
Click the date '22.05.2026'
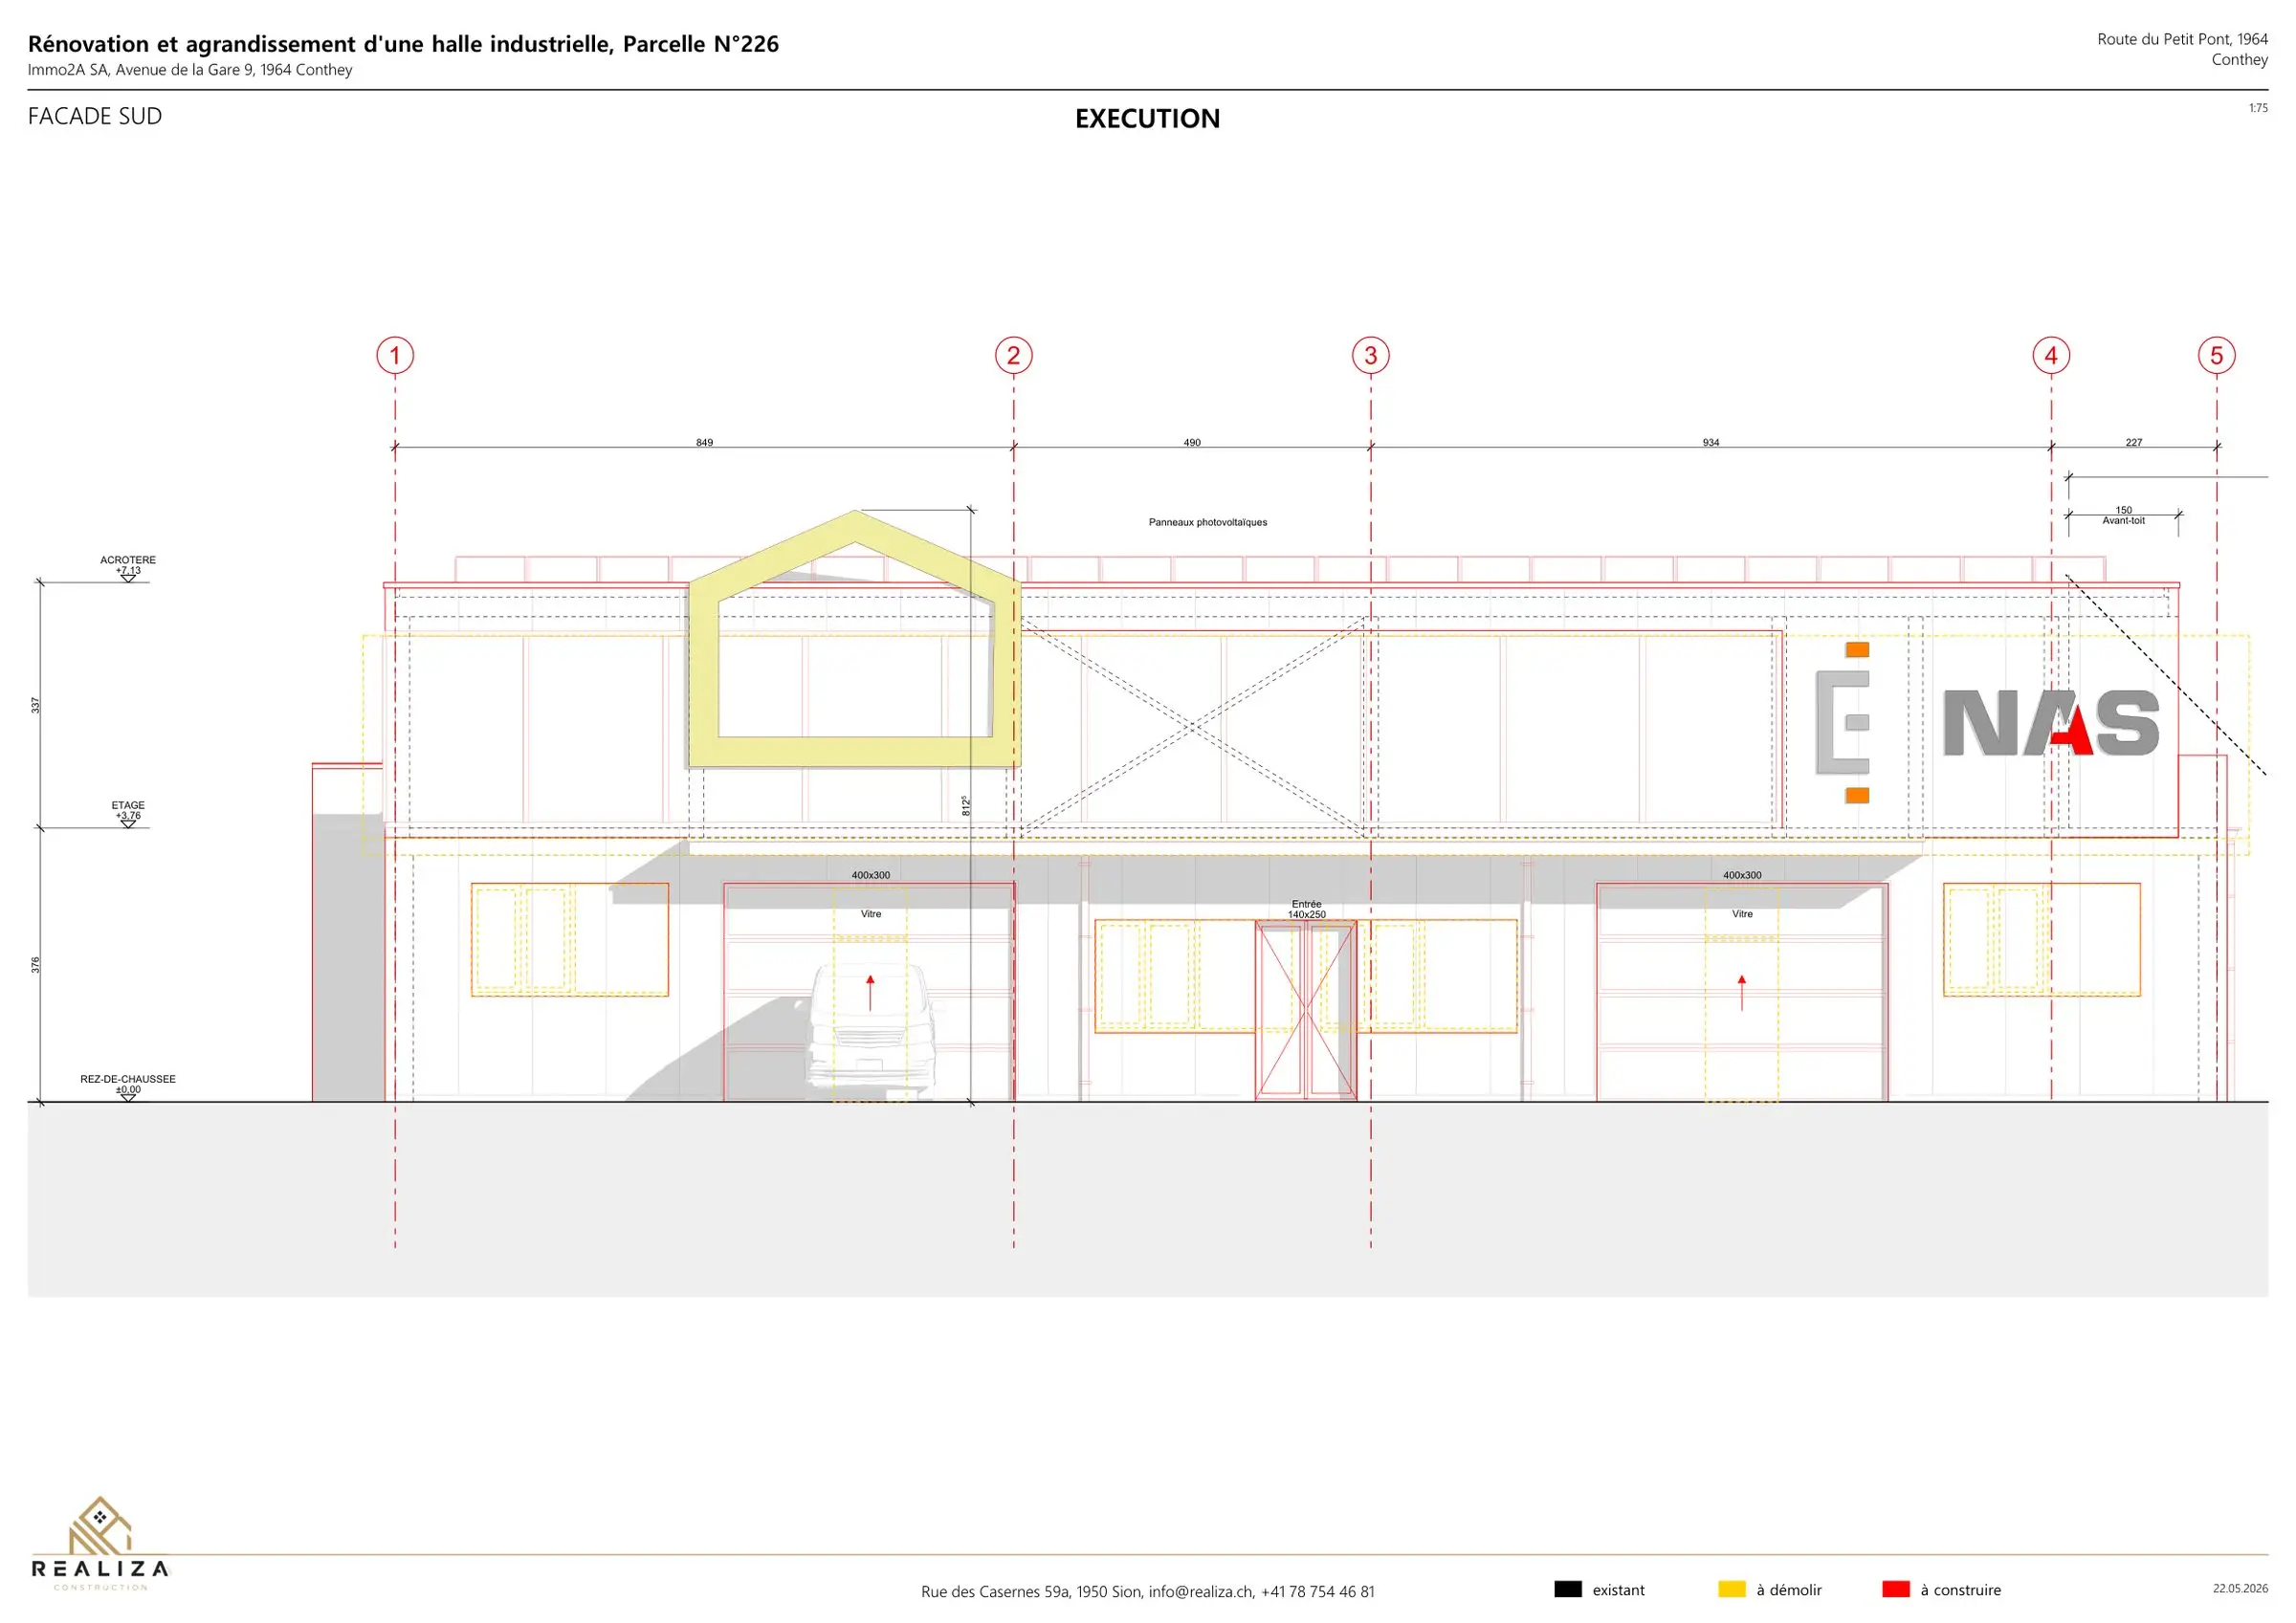[x=2240, y=1588]
